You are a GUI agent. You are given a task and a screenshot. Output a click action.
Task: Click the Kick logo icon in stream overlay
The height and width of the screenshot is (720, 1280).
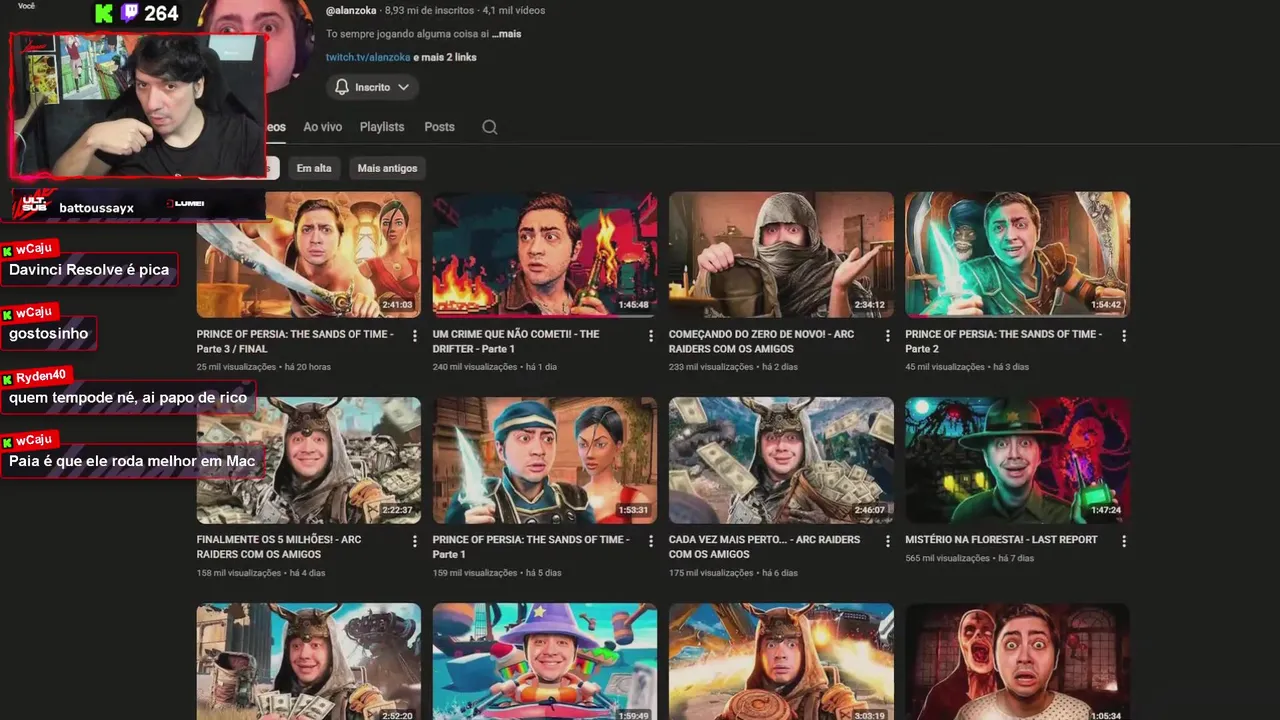pyautogui.click(x=104, y=13)
